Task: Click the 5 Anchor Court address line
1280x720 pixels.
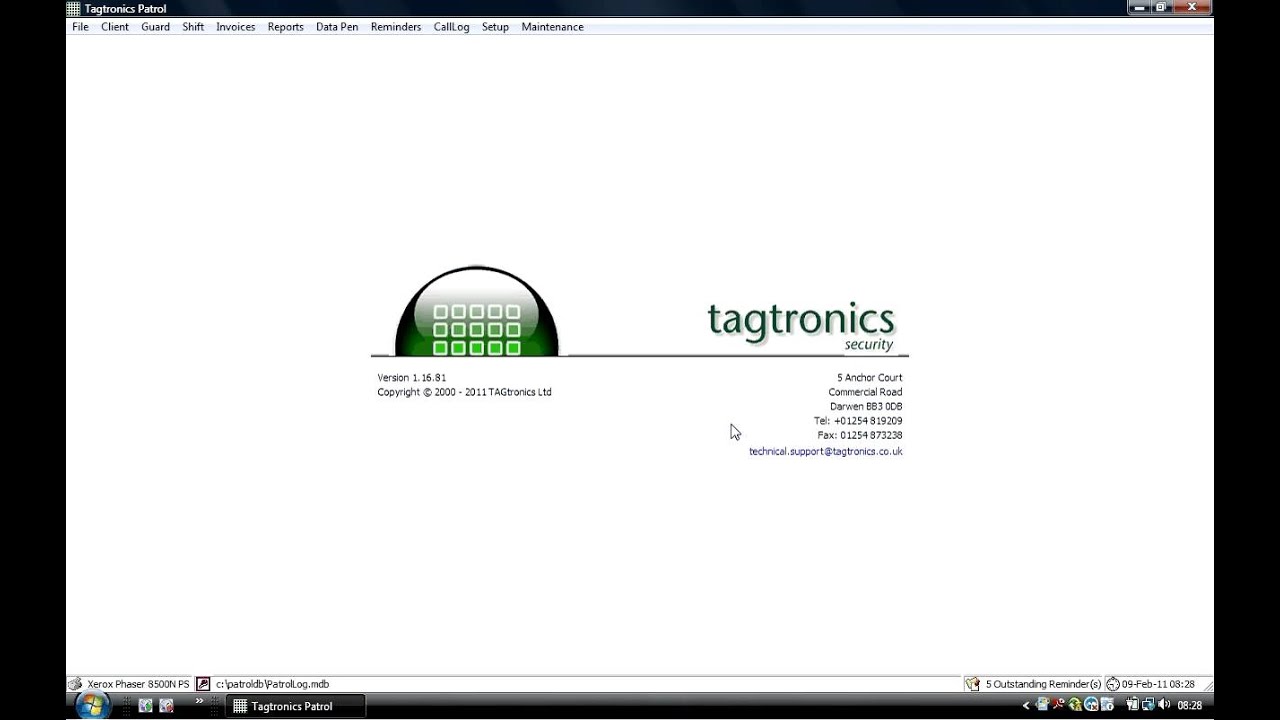Action: 870,378
